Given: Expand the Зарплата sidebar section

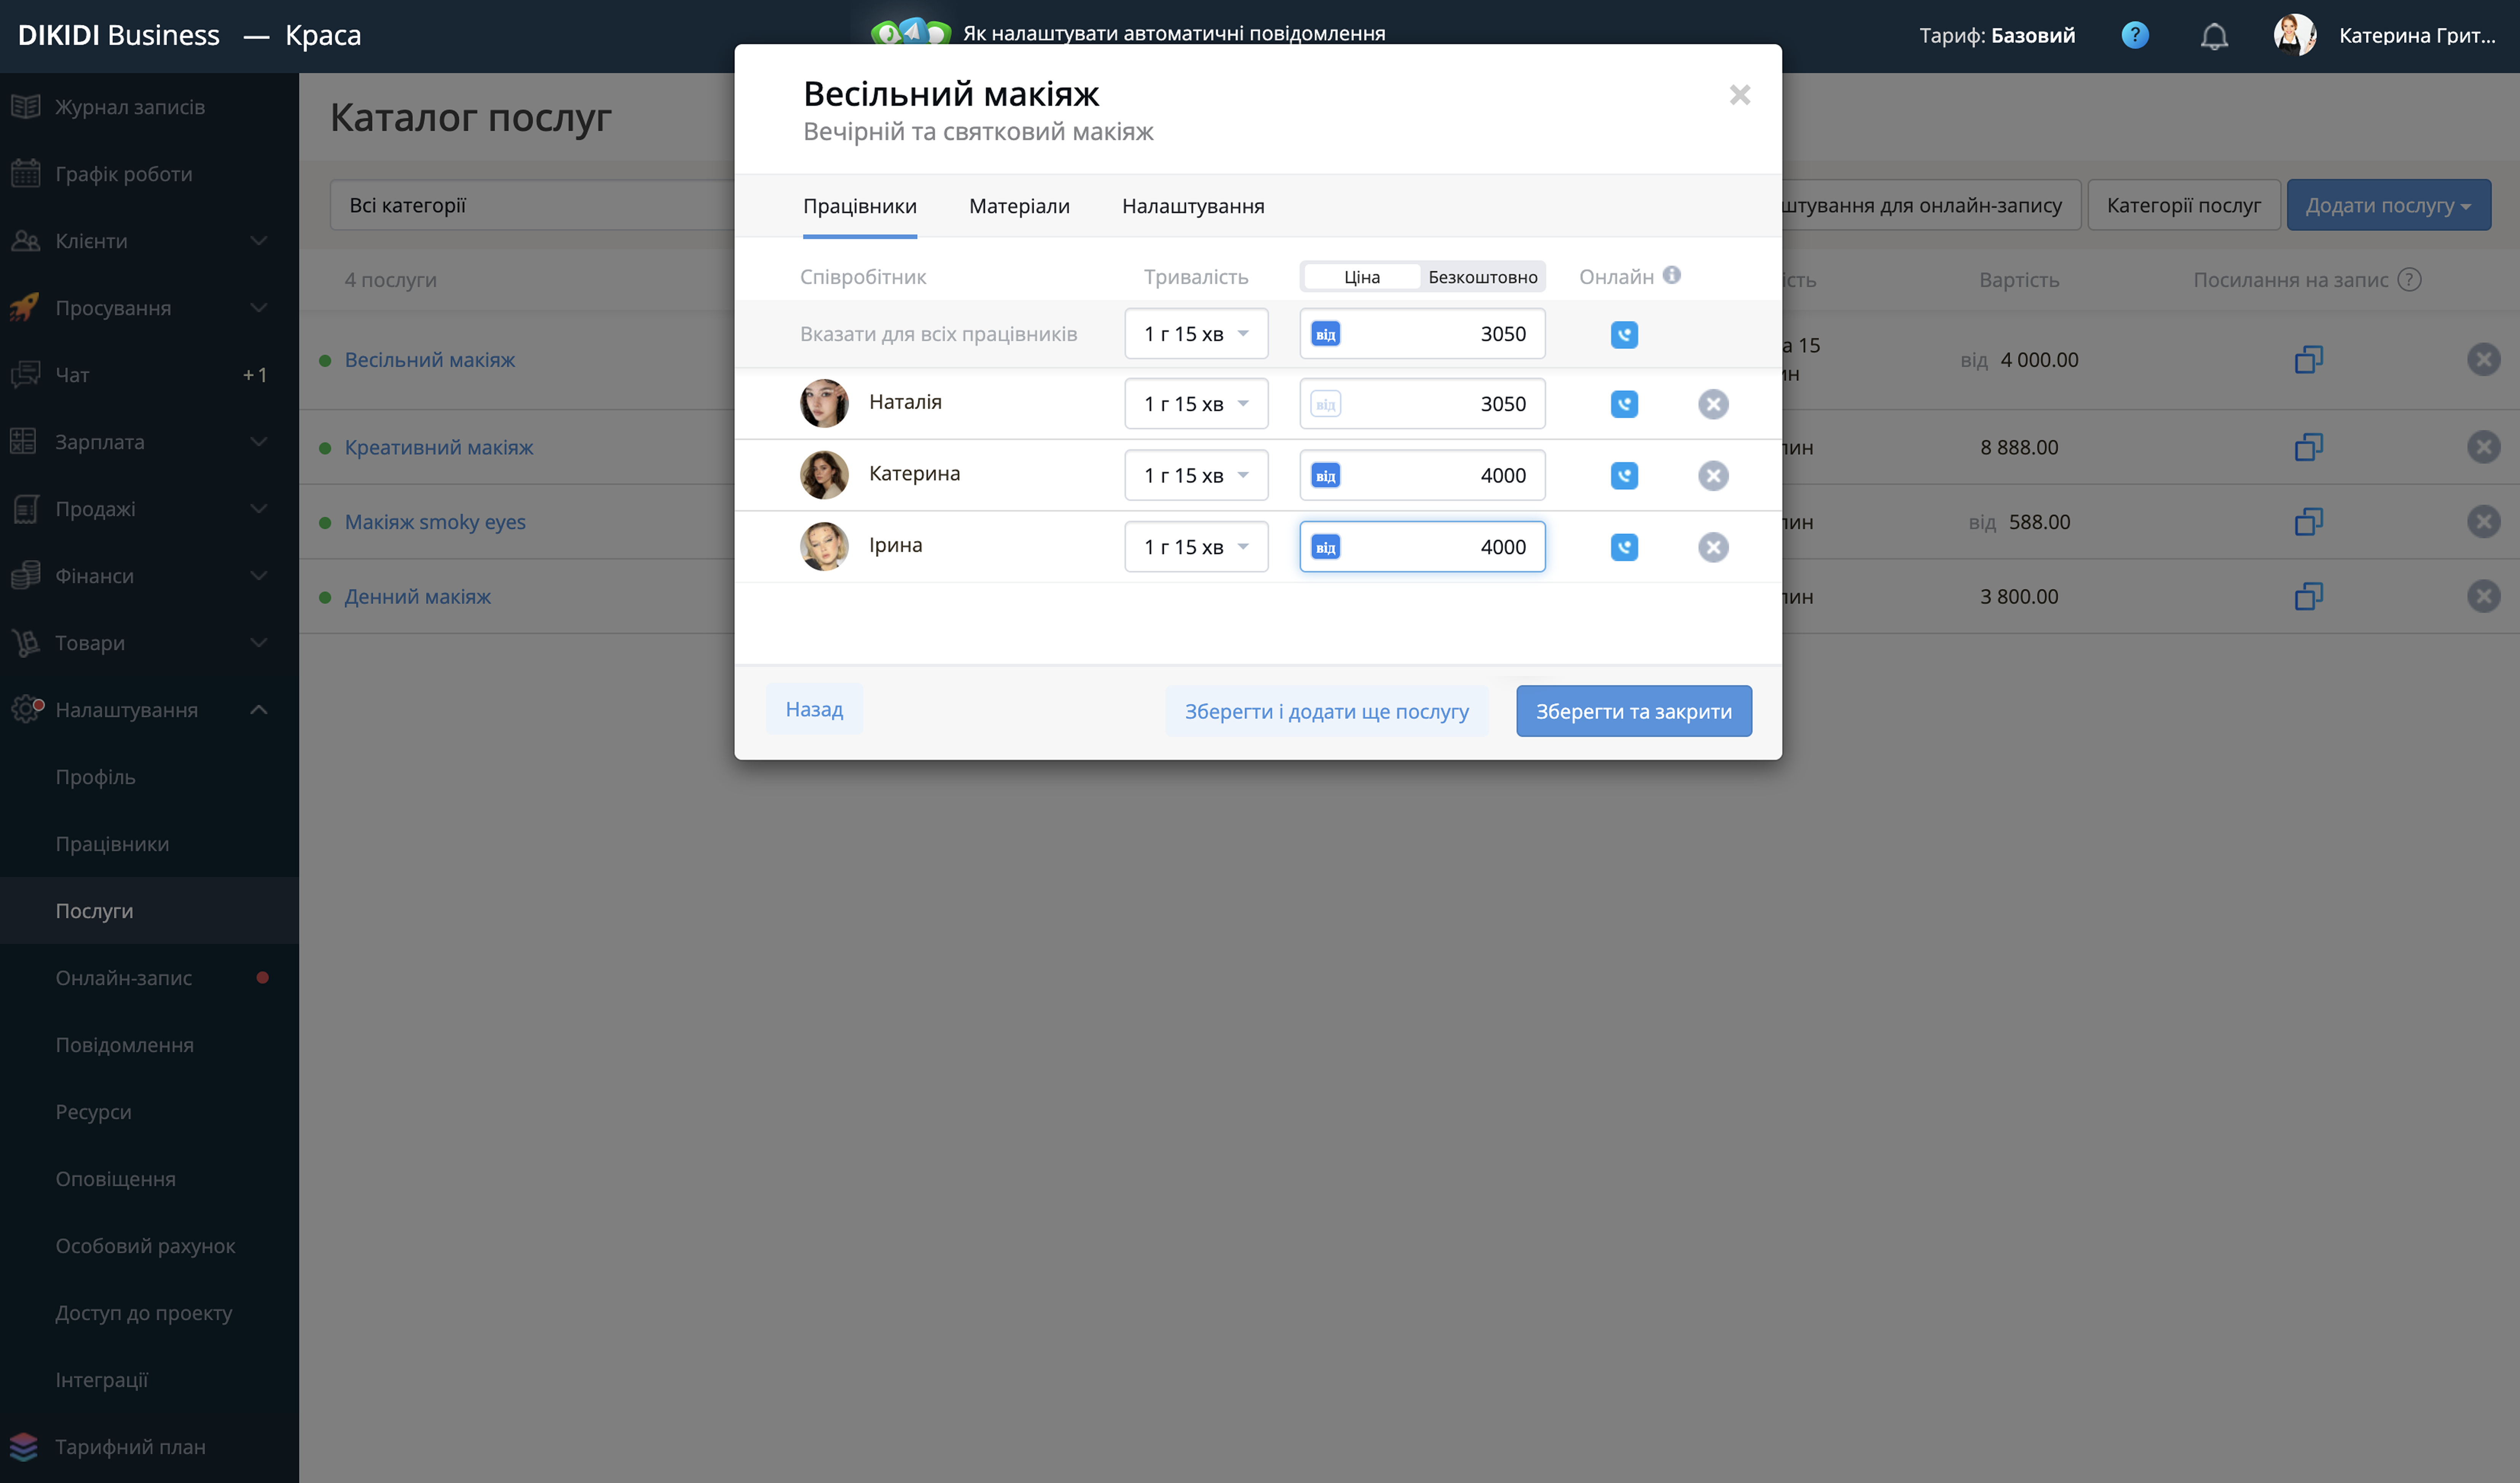Looking at the screenshot, I should tap(149, 442).
